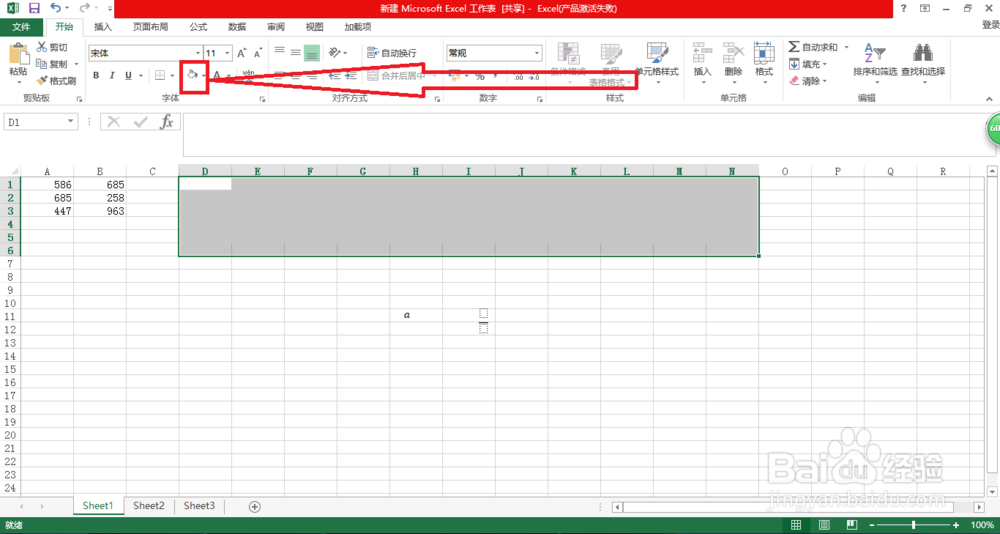Click the Clear (清除) eraser icon

point(794,81)
